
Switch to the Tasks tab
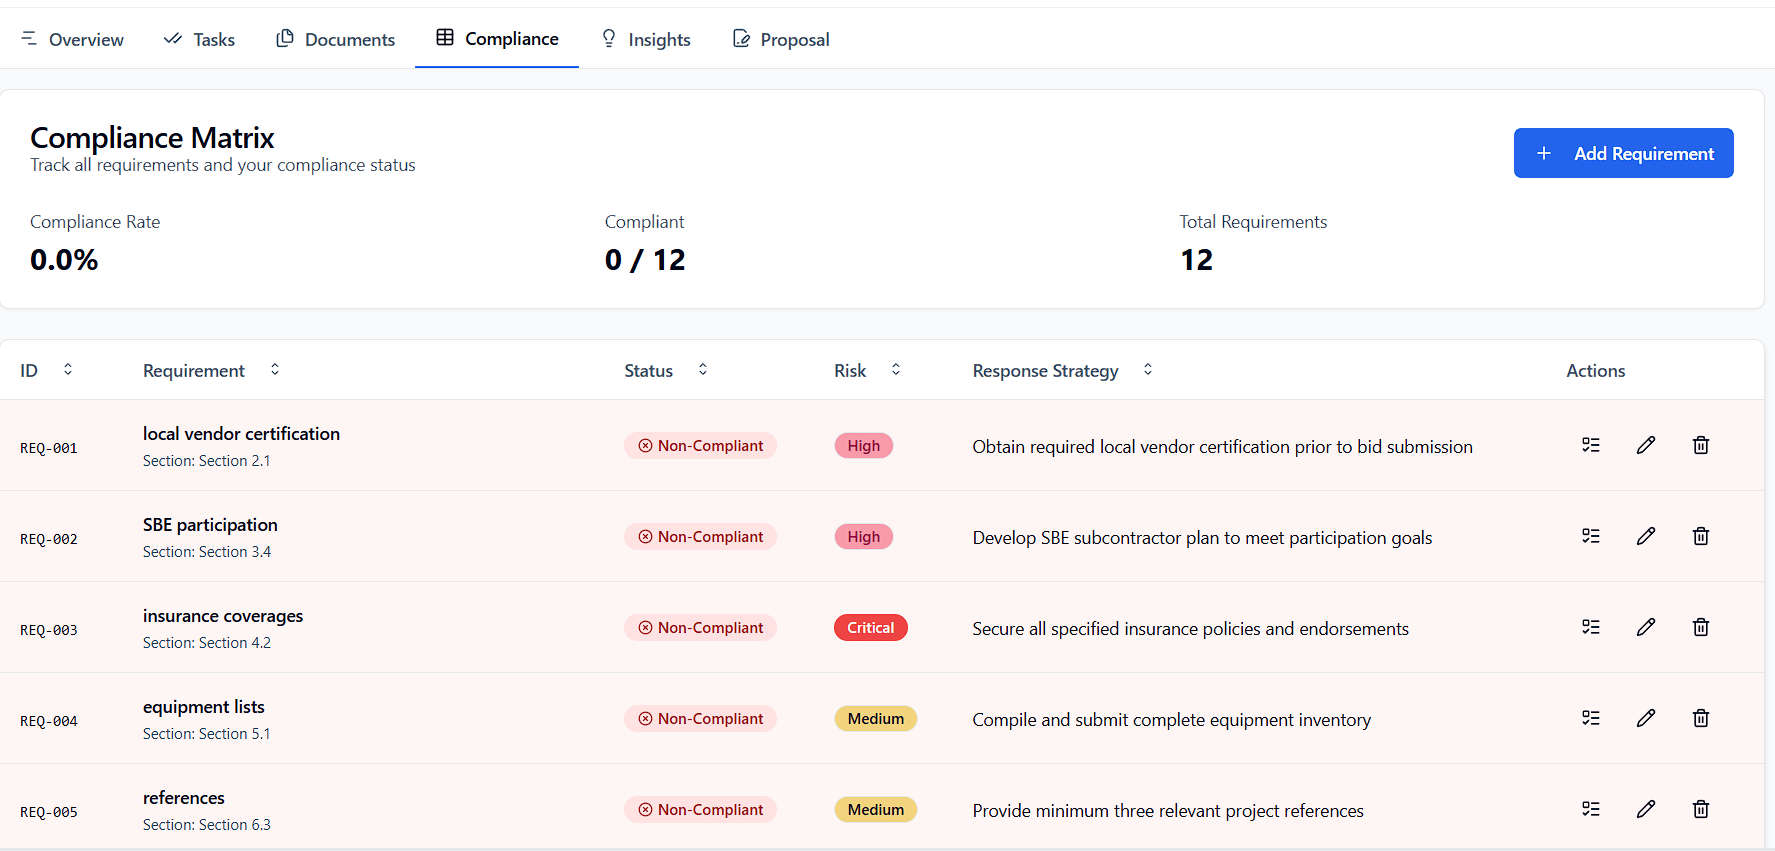click(199, 39)
